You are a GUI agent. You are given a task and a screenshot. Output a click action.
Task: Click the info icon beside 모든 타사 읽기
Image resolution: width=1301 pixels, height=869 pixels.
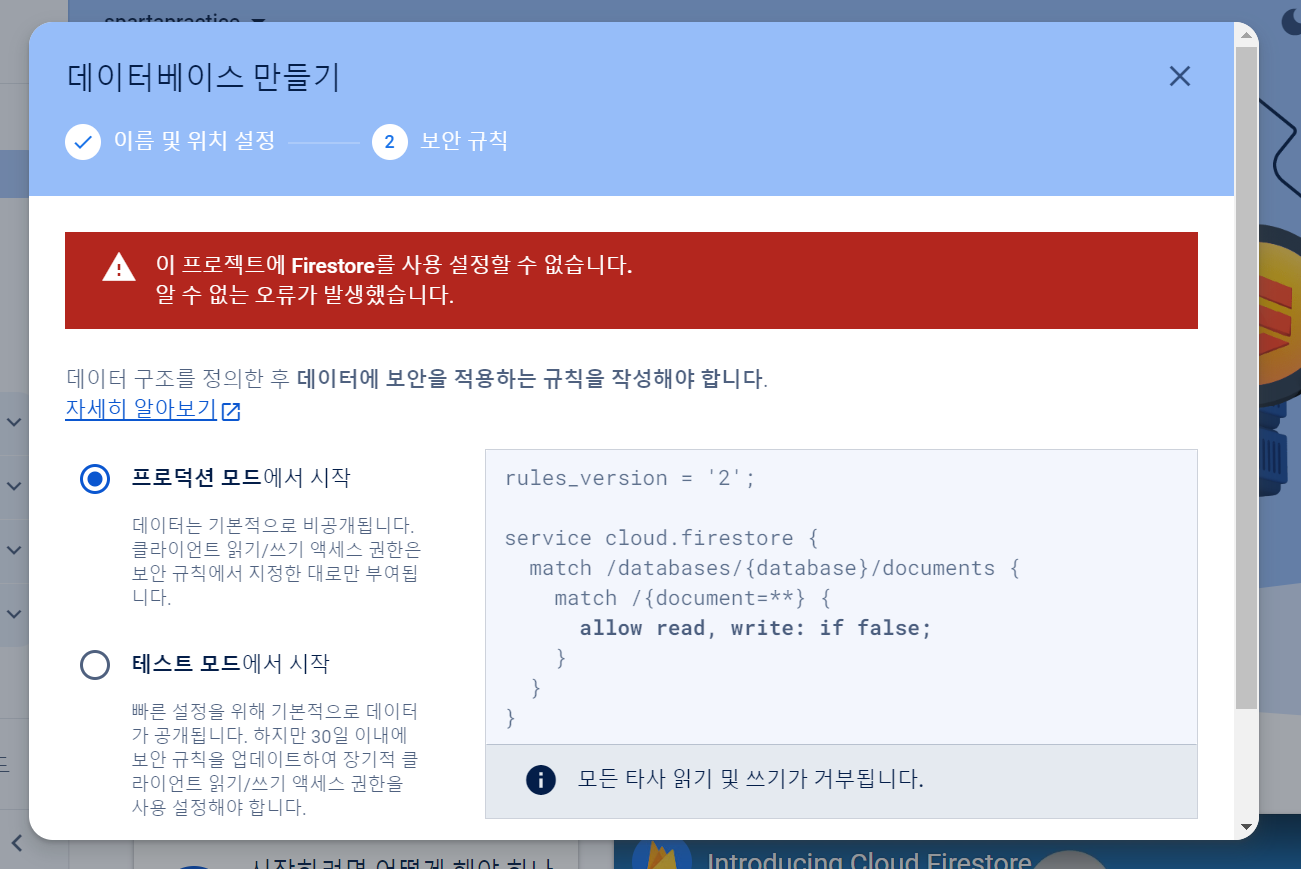pyautogui.click(x=541, y=780)
